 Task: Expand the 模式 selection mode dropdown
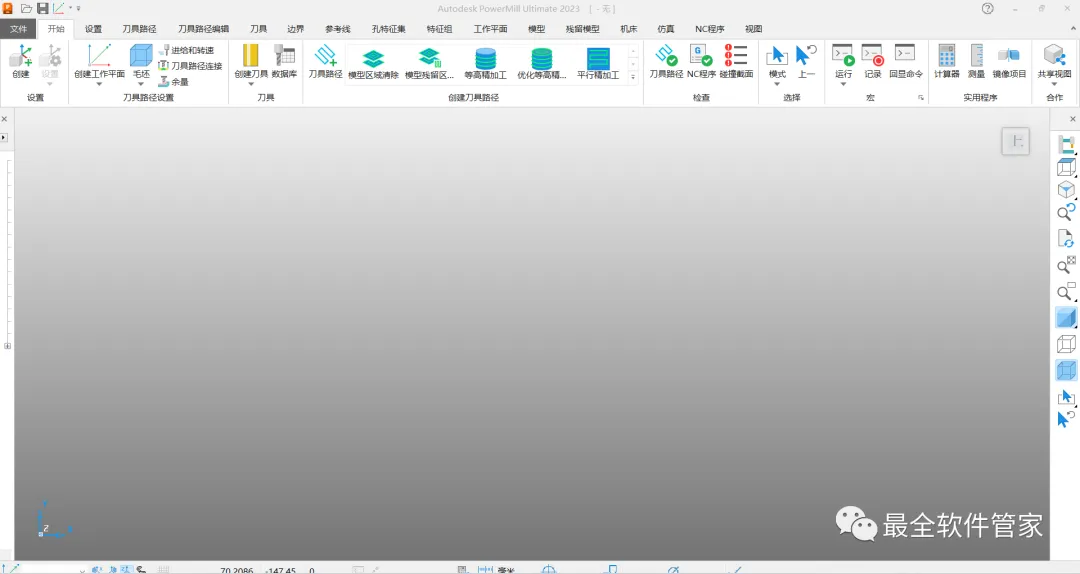[x=777, y=84]
